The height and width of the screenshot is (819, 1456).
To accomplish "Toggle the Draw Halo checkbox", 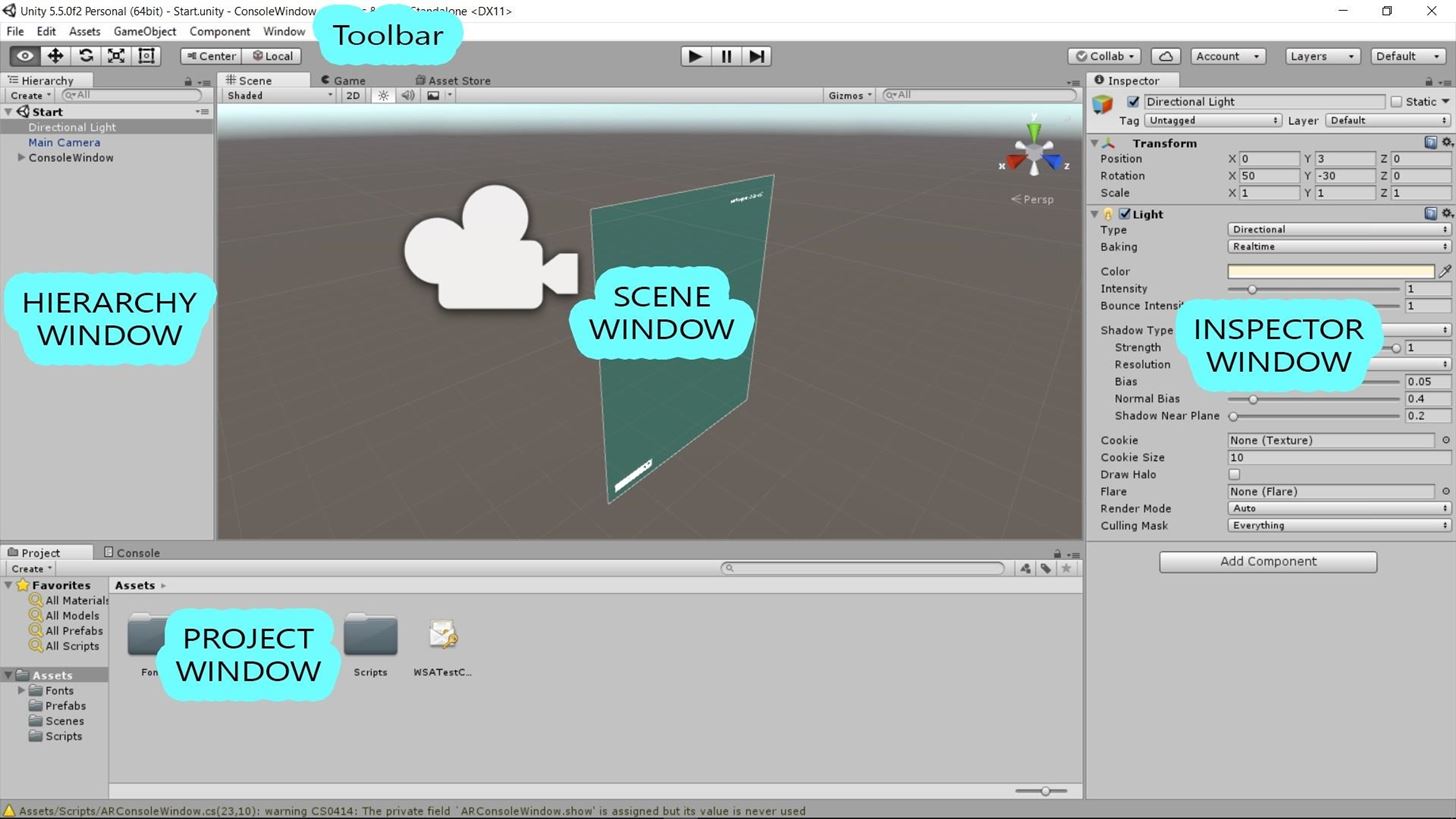I will click(x=1235, y=474).
